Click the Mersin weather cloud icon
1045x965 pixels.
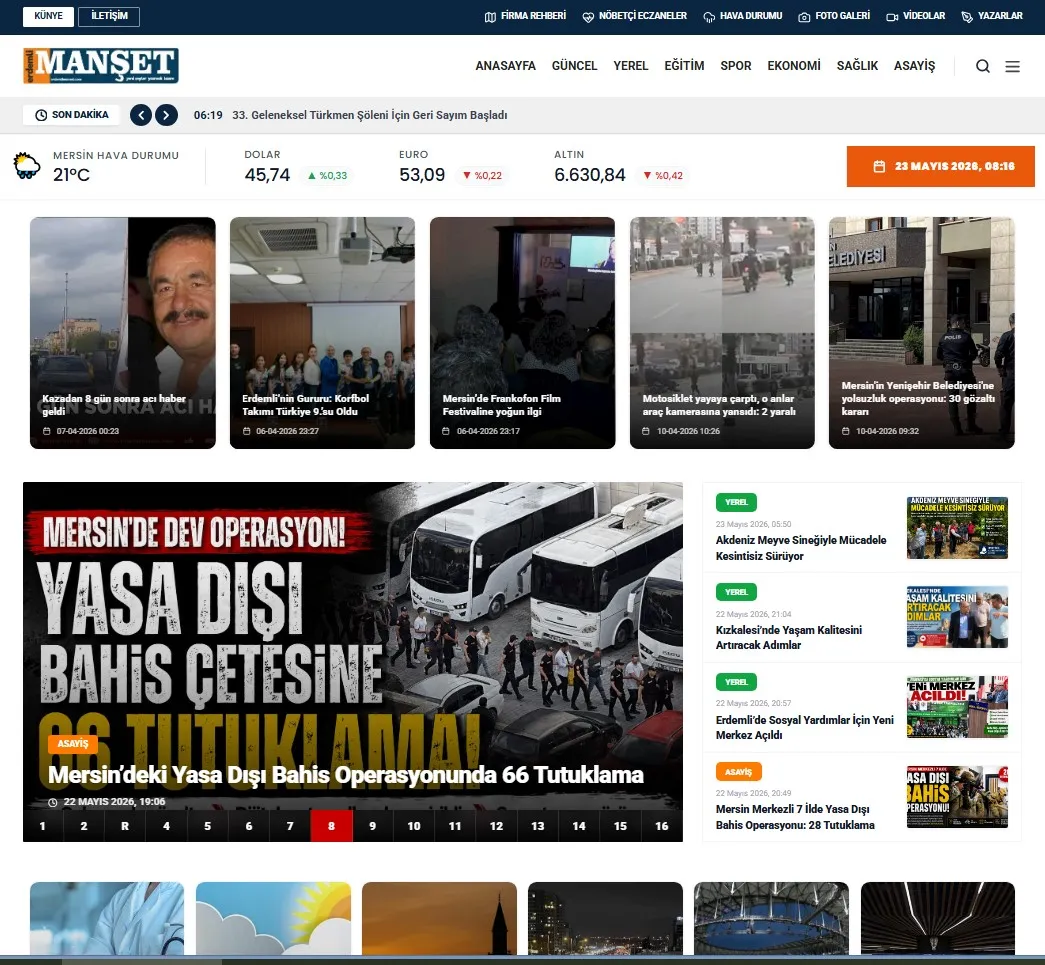[27, 166]
